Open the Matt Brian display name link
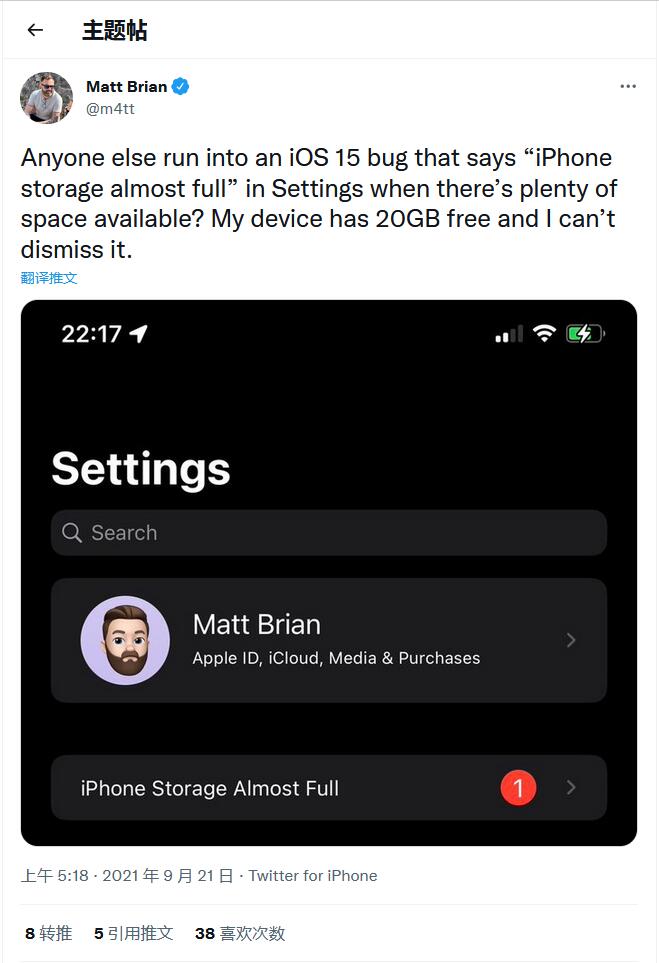 click(127, 87)
